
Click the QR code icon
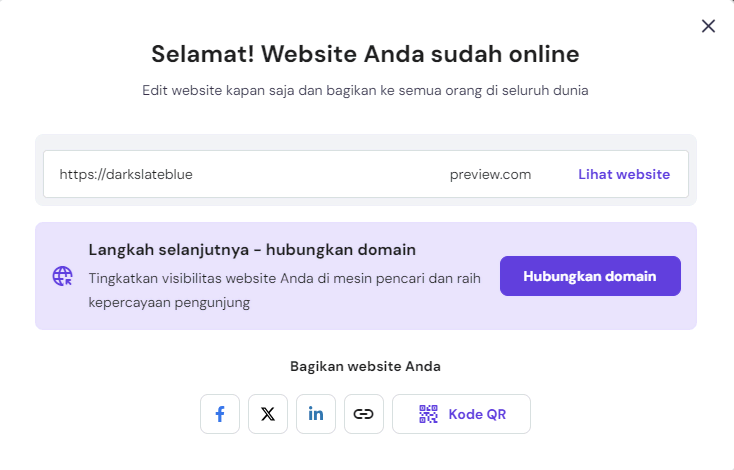429,414
